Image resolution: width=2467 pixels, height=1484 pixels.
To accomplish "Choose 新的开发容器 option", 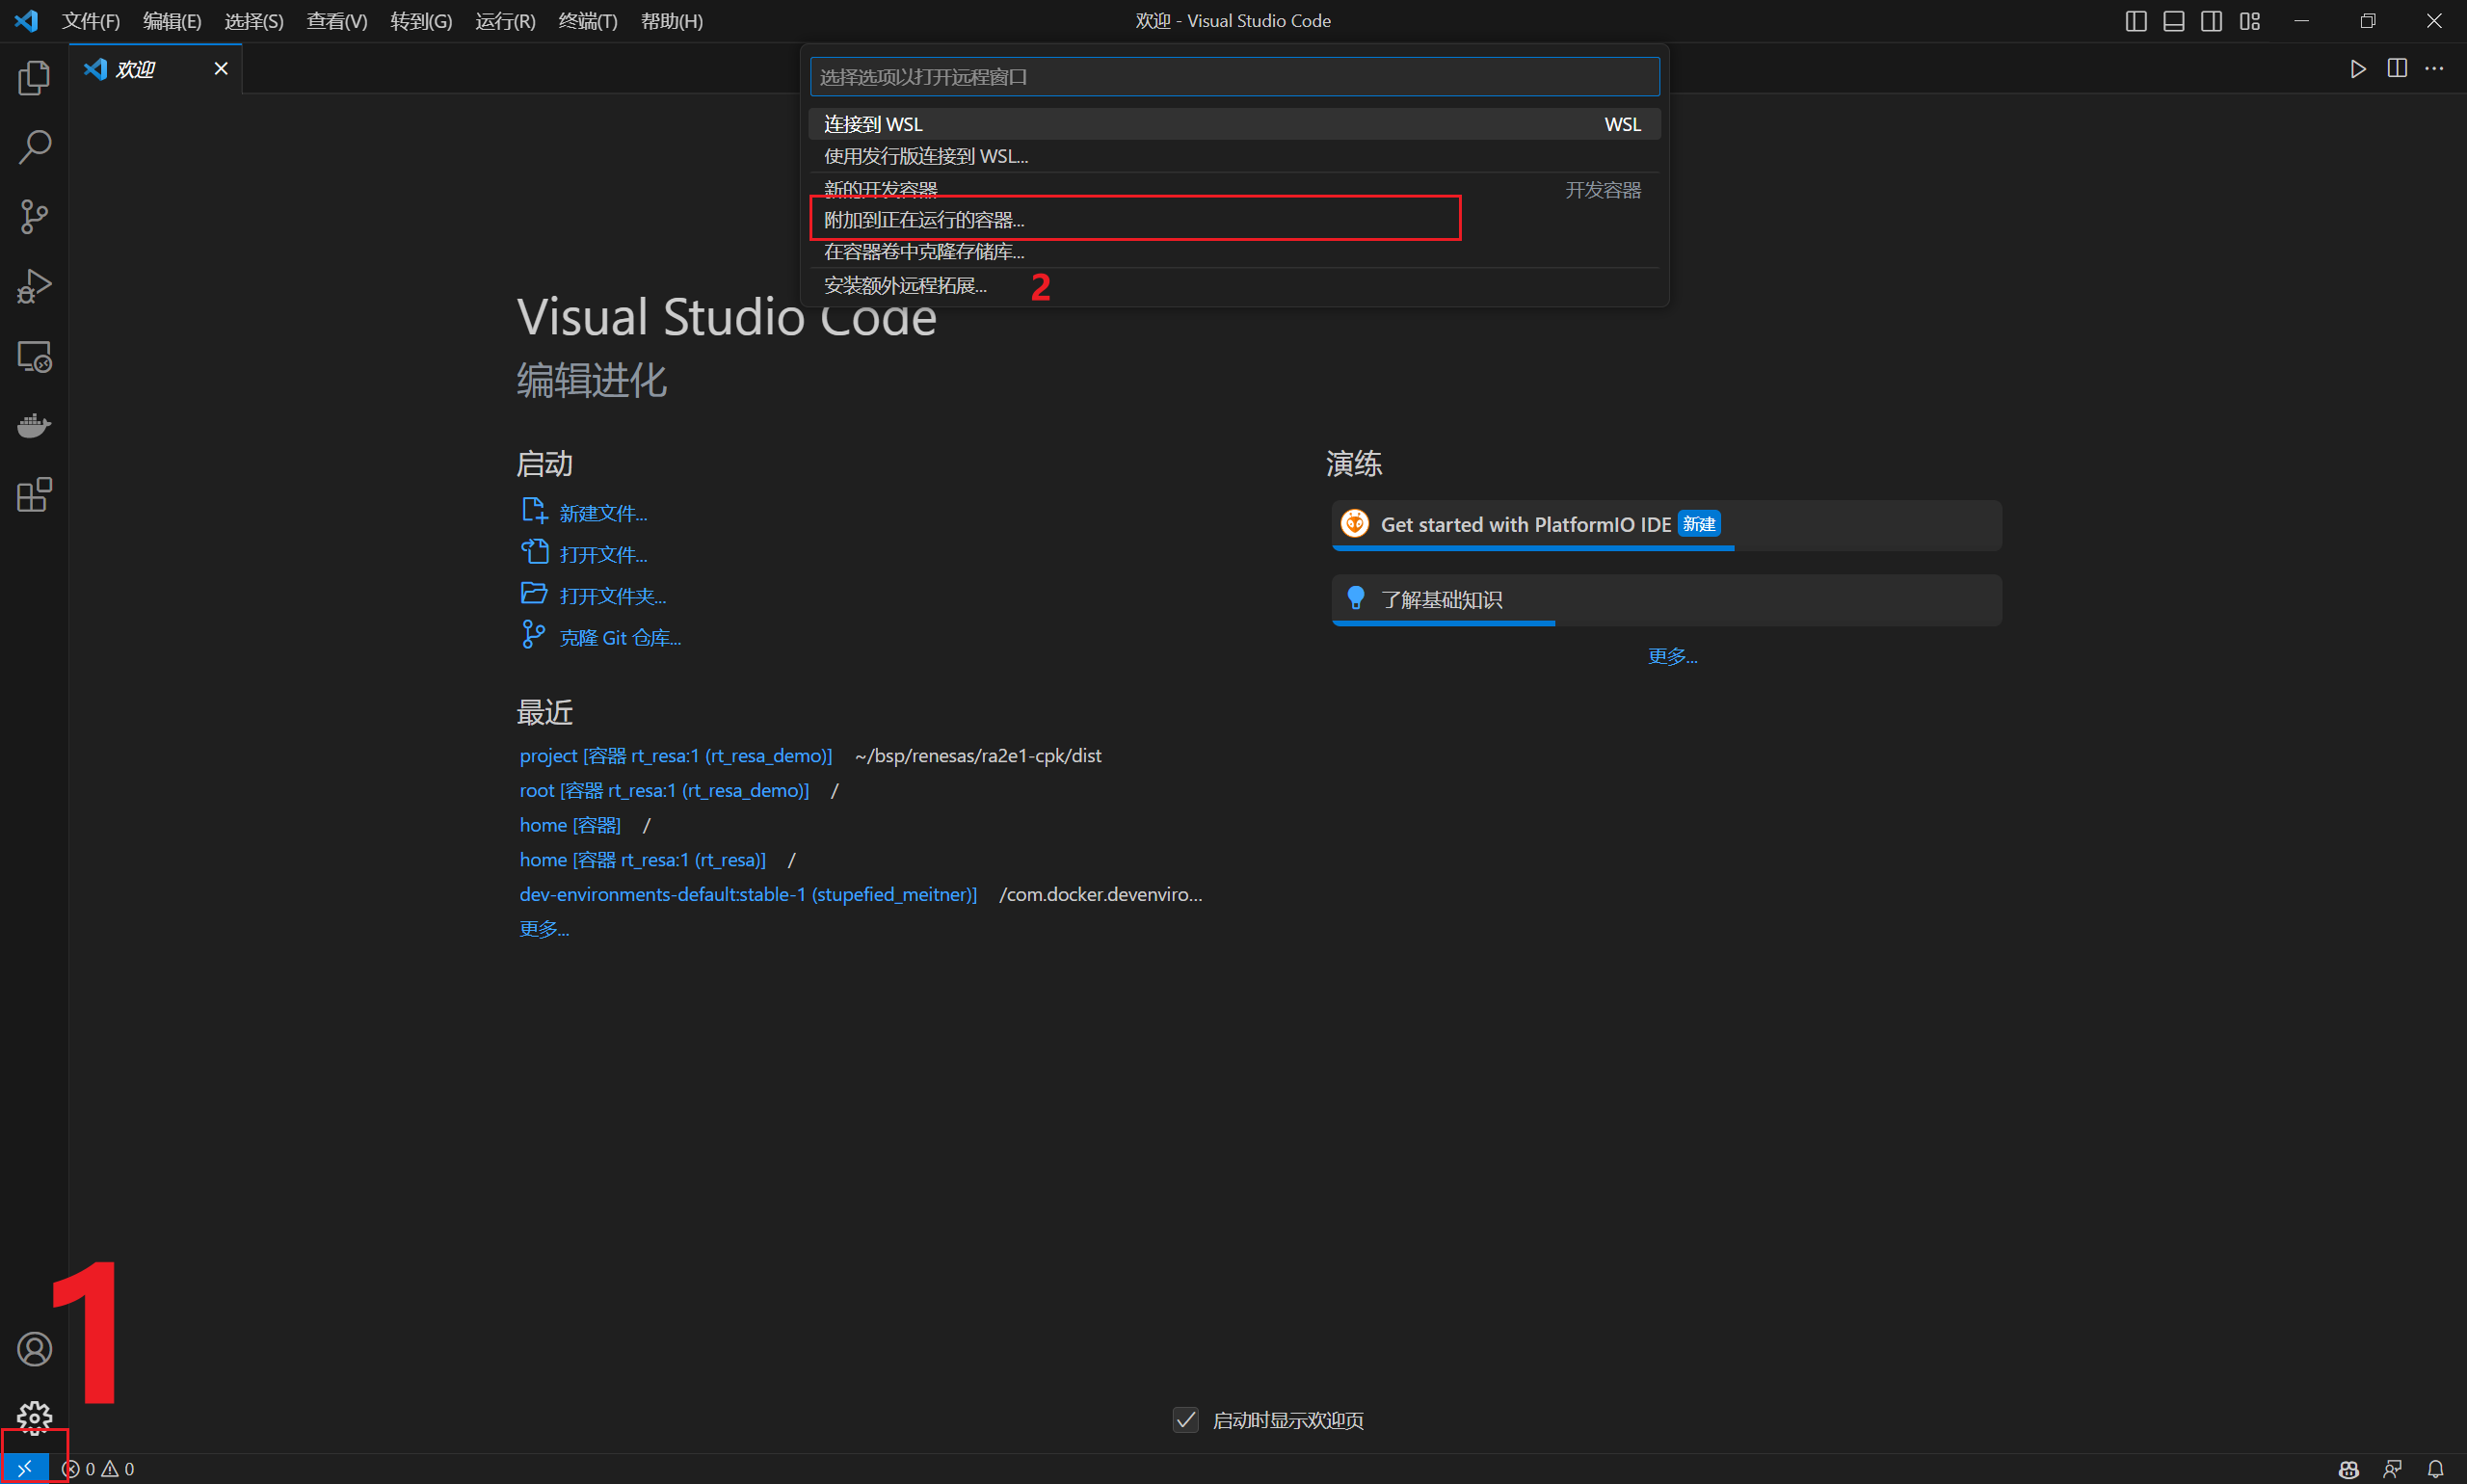I will [1234, 189].
